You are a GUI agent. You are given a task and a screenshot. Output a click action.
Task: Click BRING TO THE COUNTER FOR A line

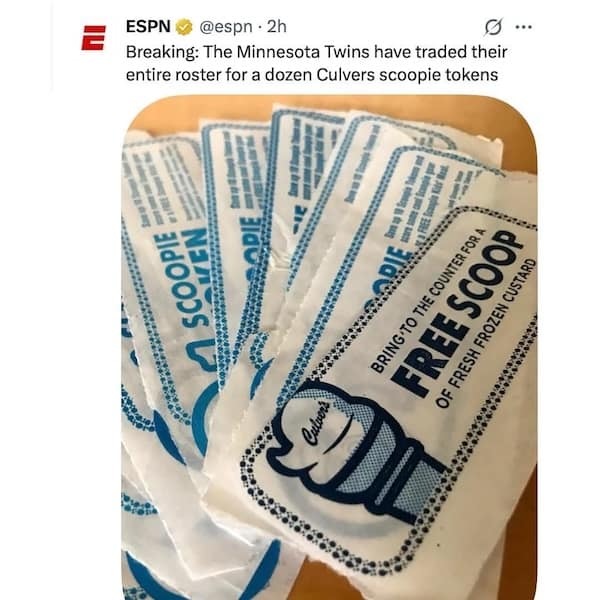[x=428, y=300]
